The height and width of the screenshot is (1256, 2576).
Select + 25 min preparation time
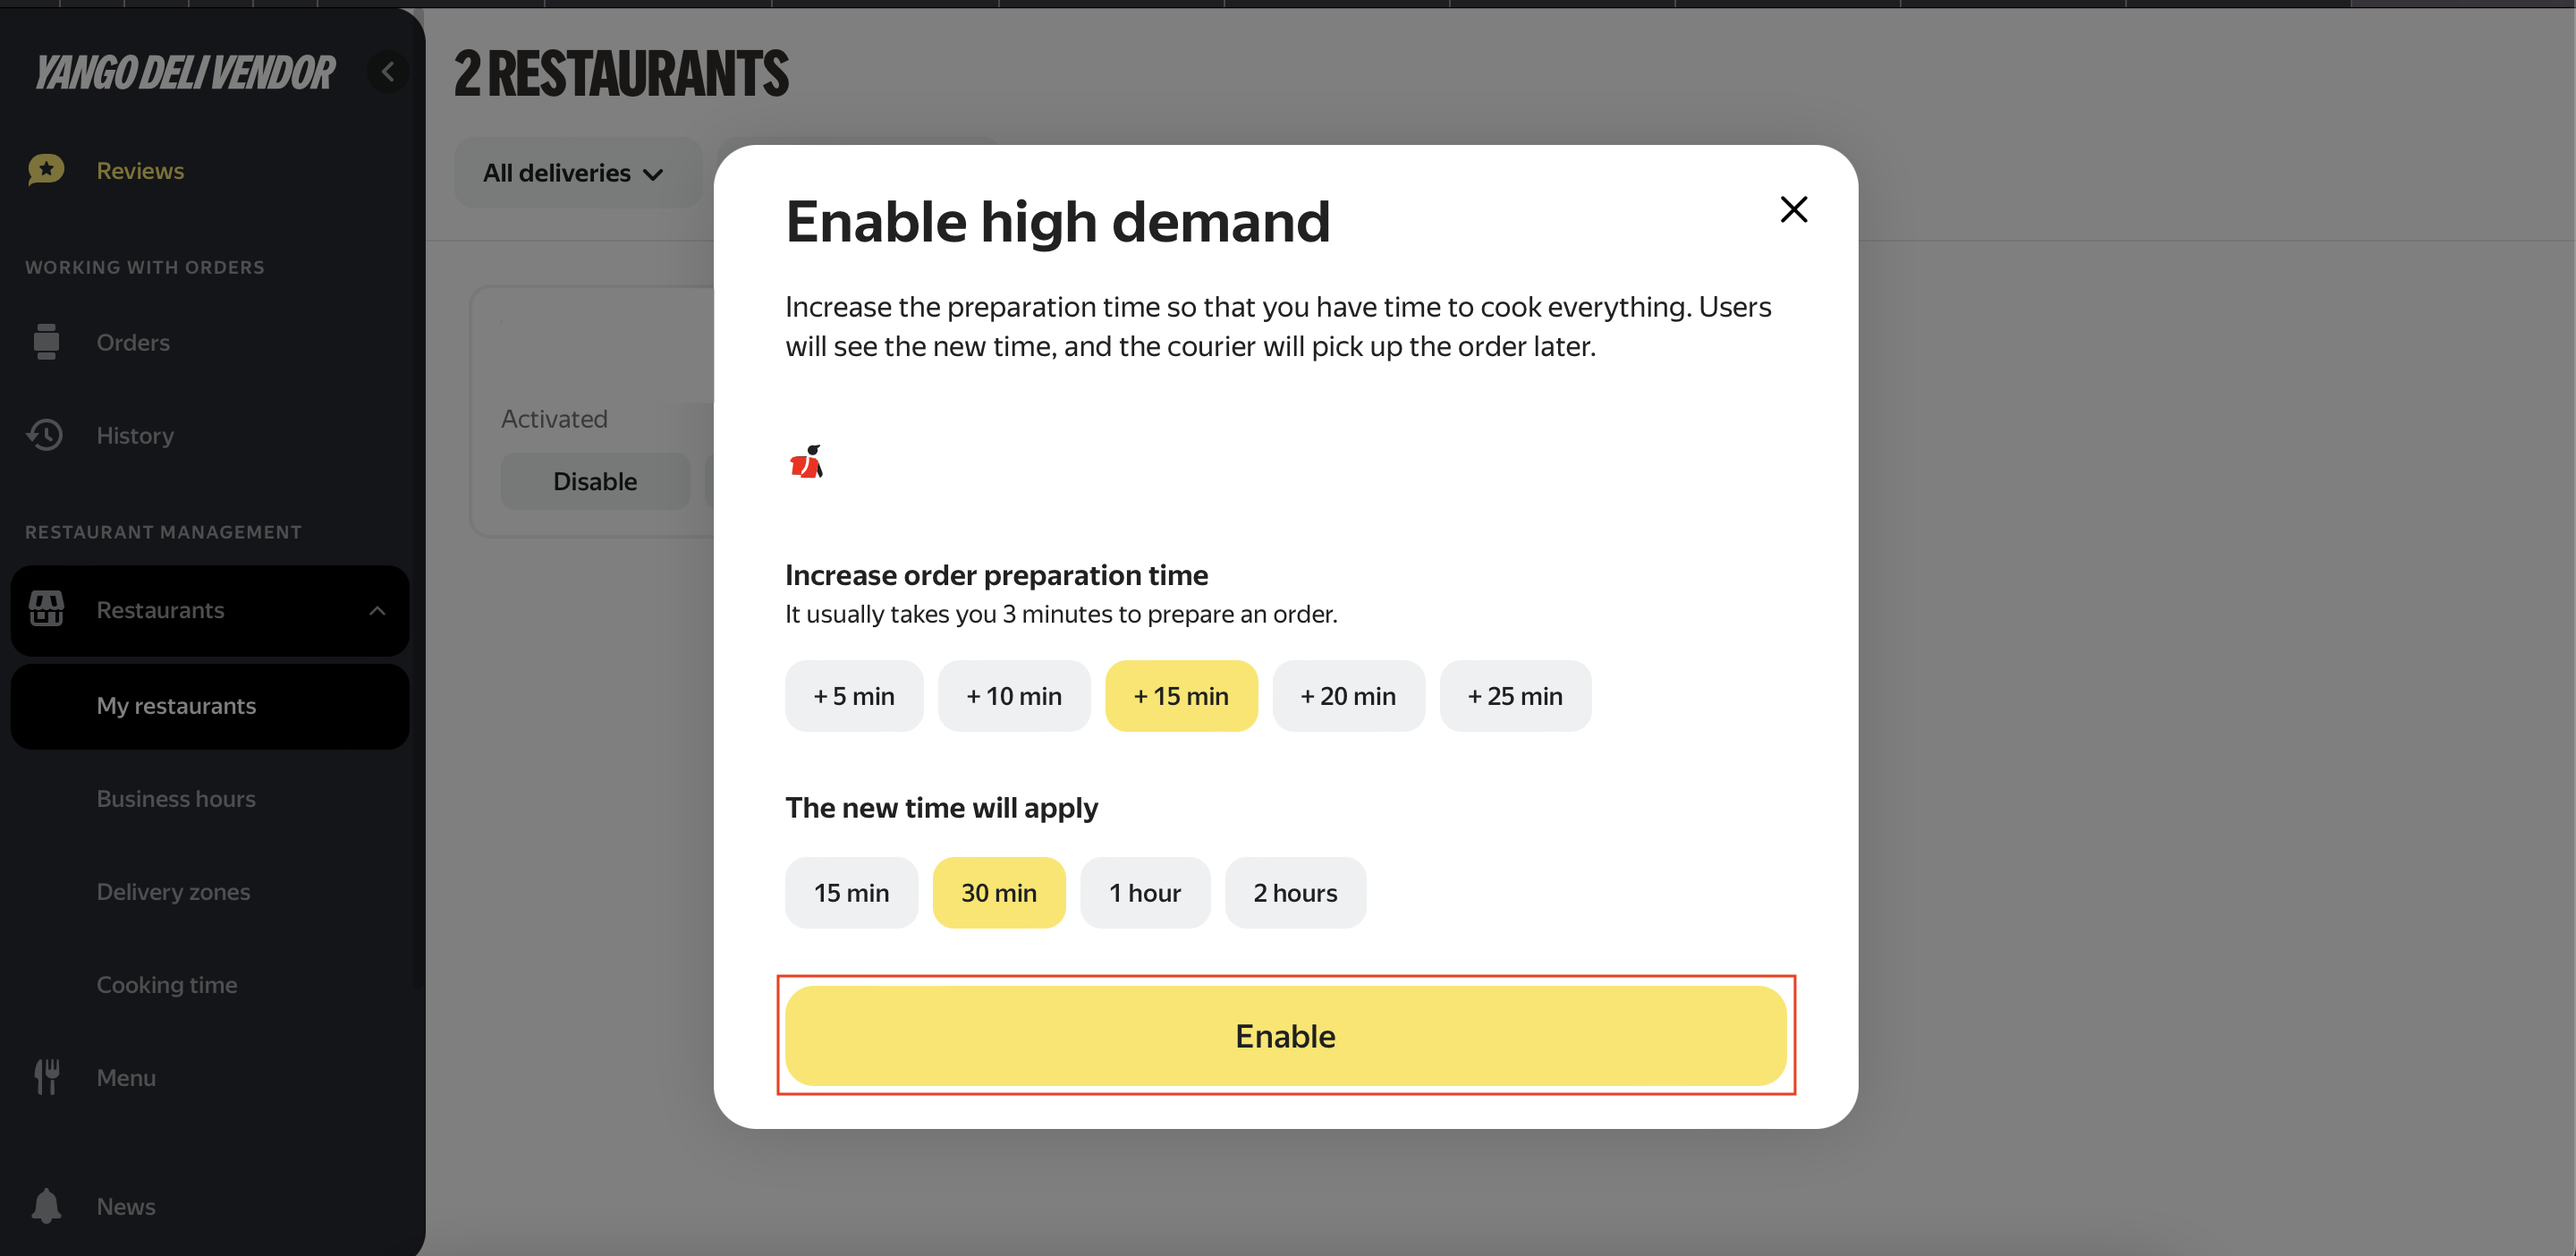tap(1515, 696)
